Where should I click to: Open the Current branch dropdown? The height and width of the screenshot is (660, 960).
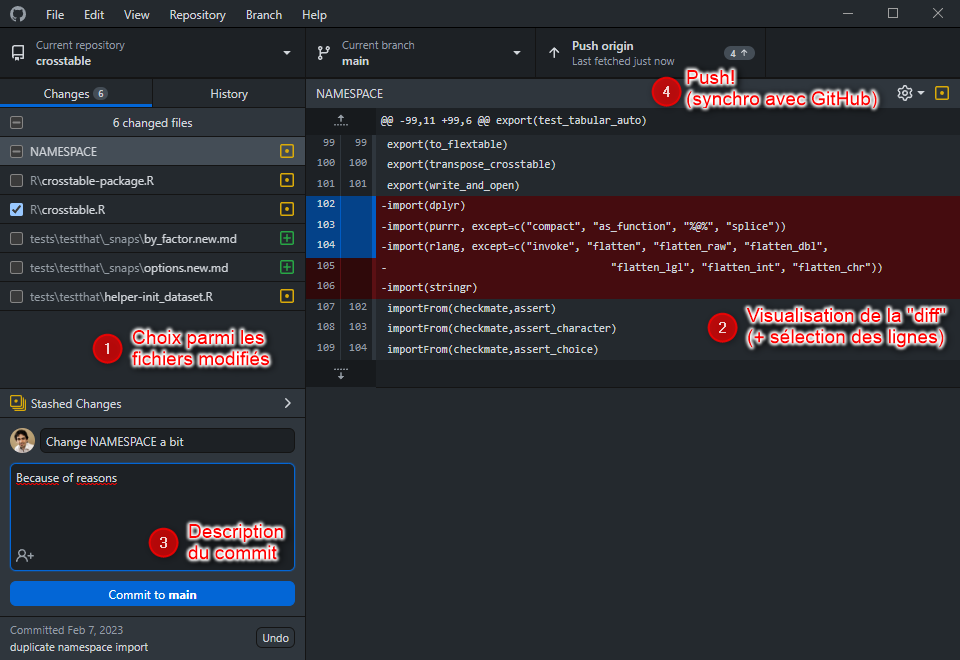tap(420, 53)
